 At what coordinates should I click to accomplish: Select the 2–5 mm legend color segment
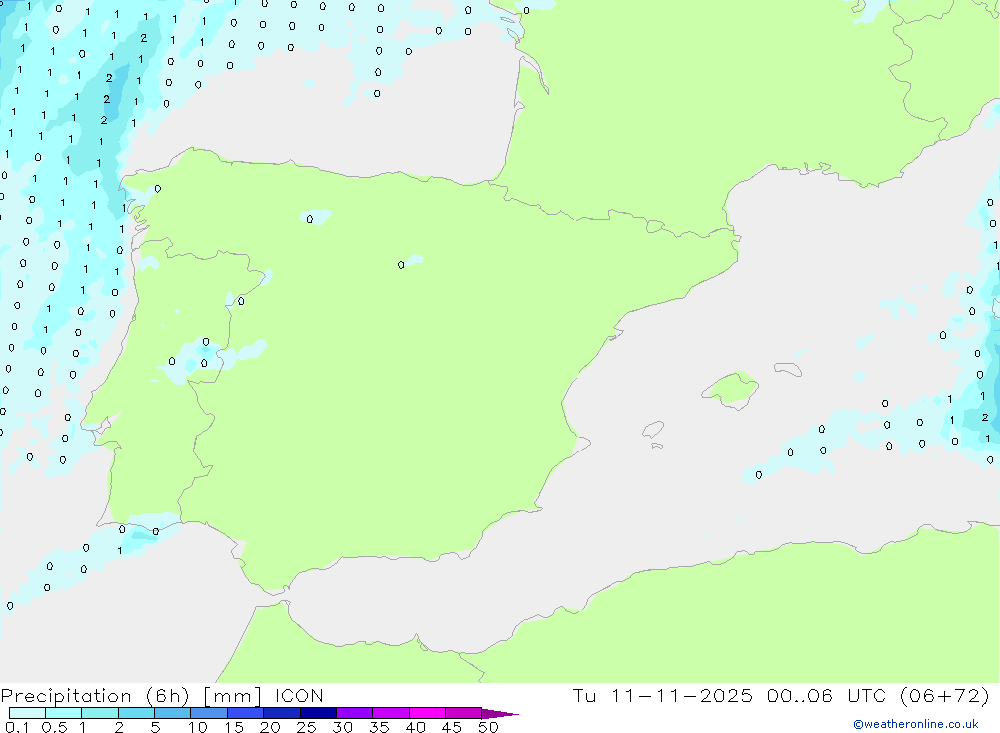pos(136,713)
